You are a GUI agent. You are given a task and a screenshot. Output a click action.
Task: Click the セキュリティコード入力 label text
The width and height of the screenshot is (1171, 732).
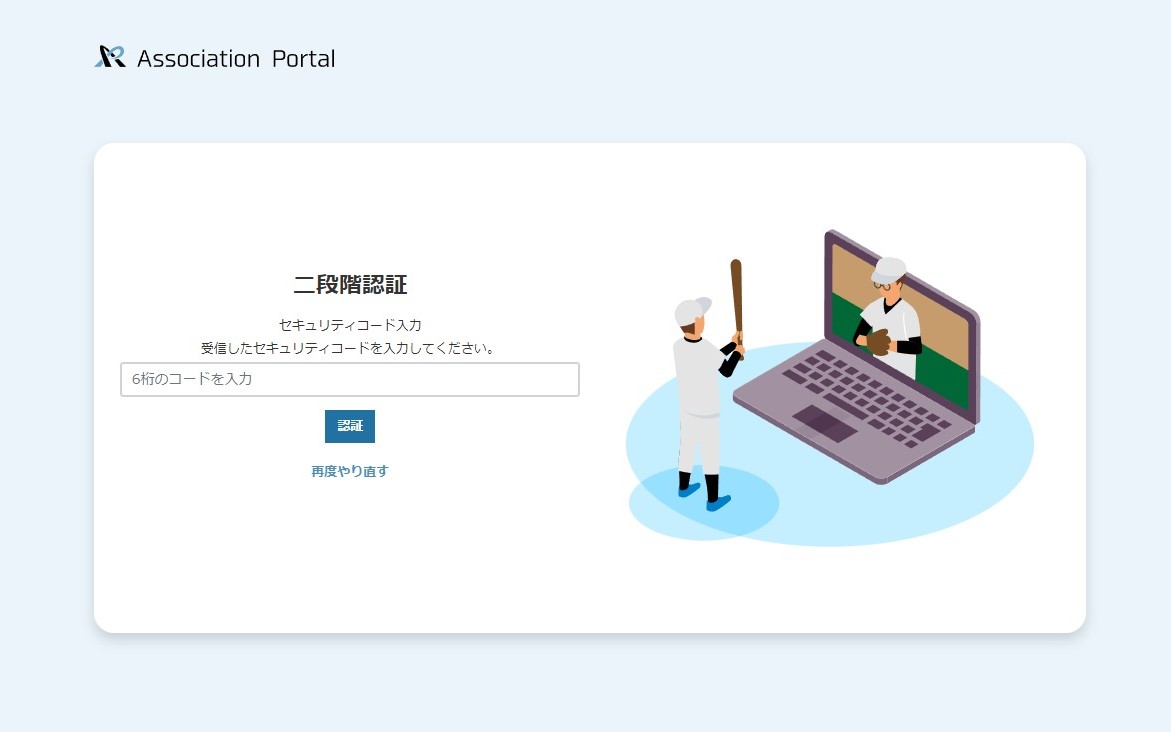(349, 325)
